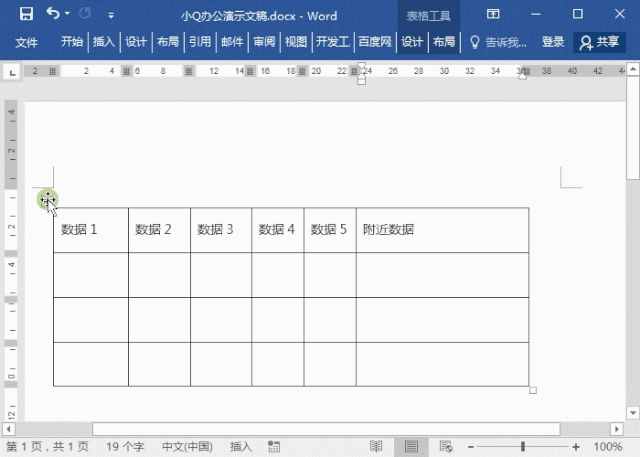640x457 pixels.
Task: Click the page count 第1页，共1页 in status bar
Action: [x=47, y=446]
